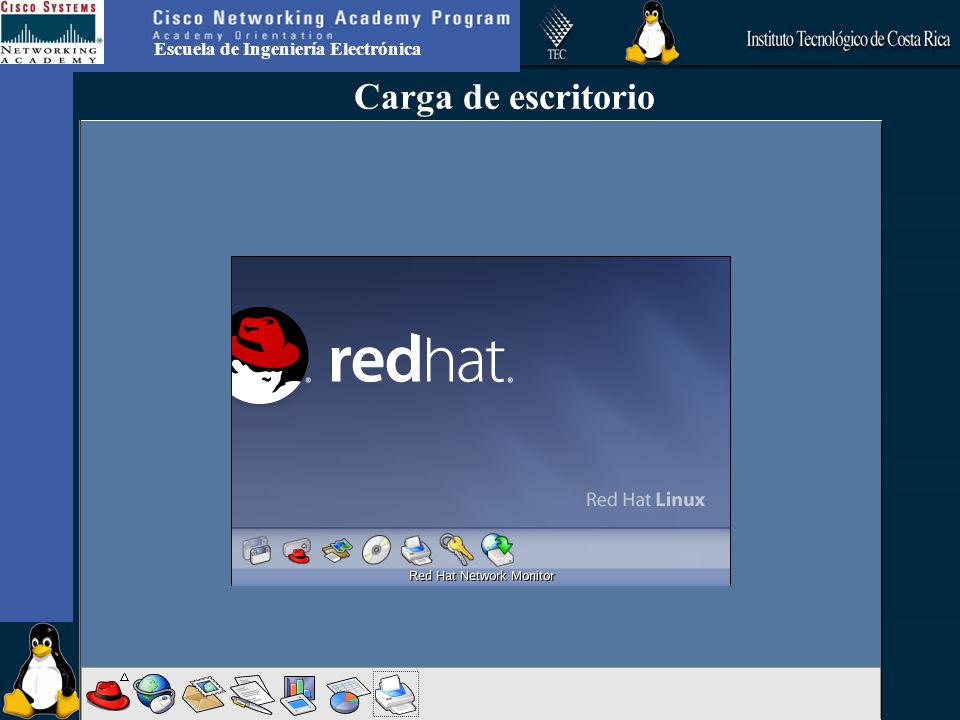
Task: Click the printer icon on splash screen
Action: tap(416, 550)
